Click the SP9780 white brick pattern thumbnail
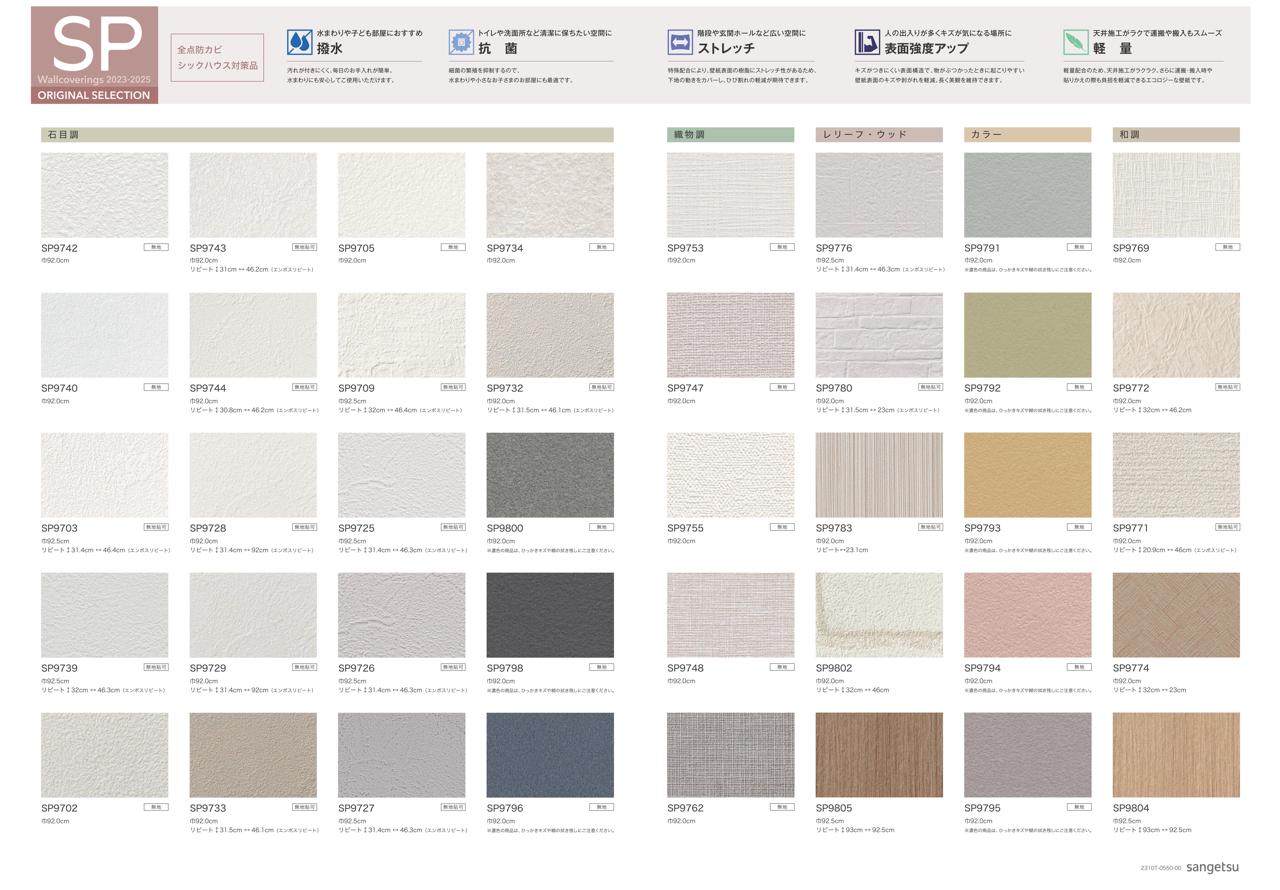Viewport: 1280px width, 890px height. coord(878,335)
